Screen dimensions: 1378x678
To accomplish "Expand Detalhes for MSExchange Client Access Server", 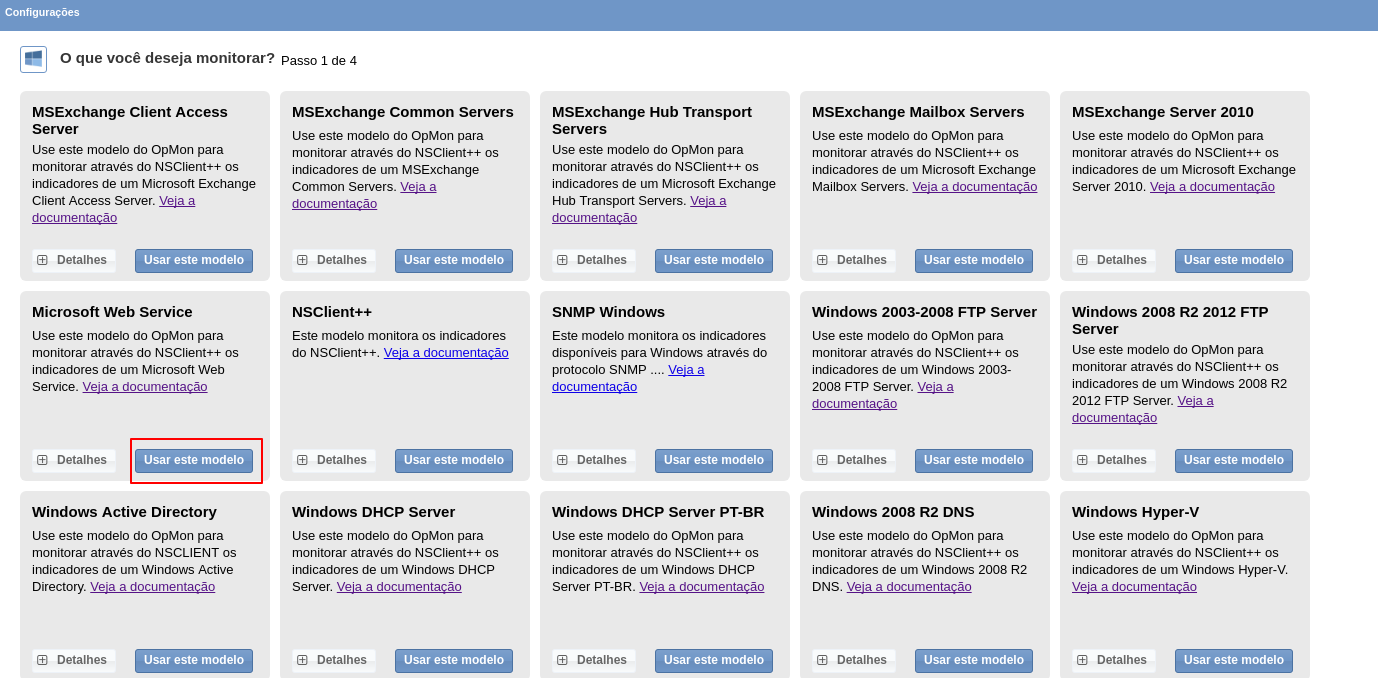I will click(x=73, y=260).
